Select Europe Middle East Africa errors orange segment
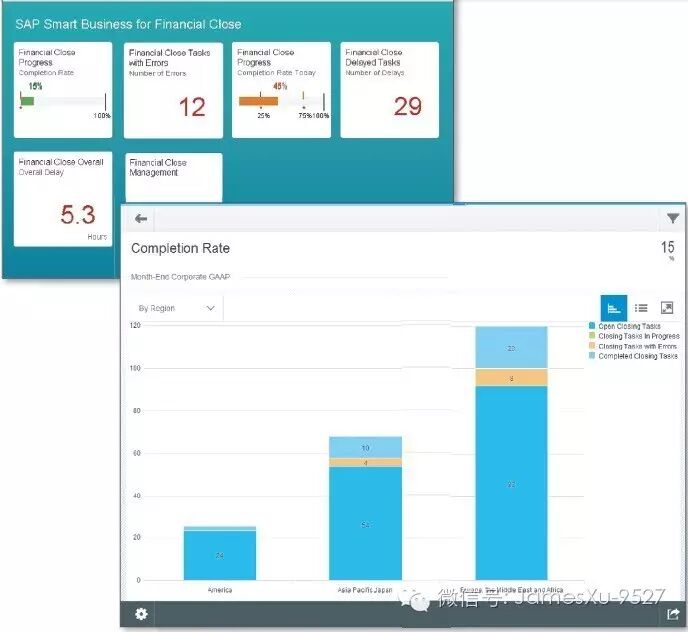Viewport: 688px width, 632px height. pyautogui.click(x=512, y=377)
